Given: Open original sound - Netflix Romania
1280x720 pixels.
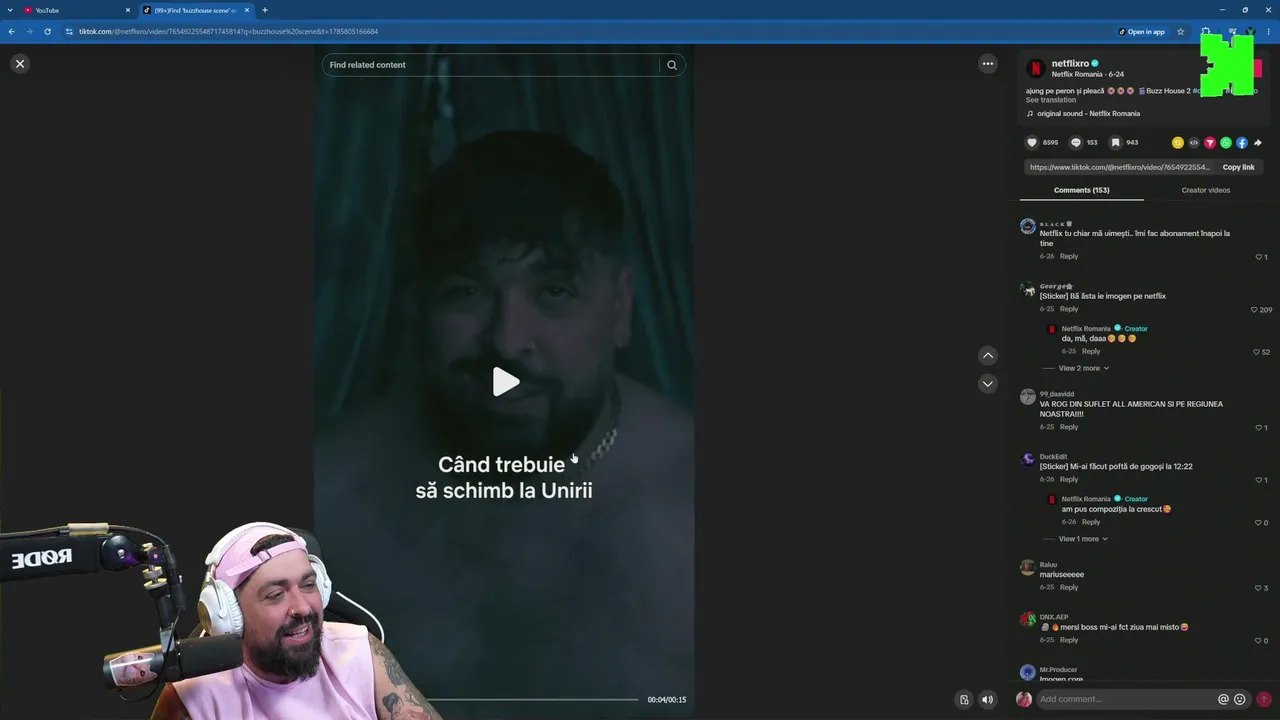Looking at the screenshot, I should [x=1088, y=114].
